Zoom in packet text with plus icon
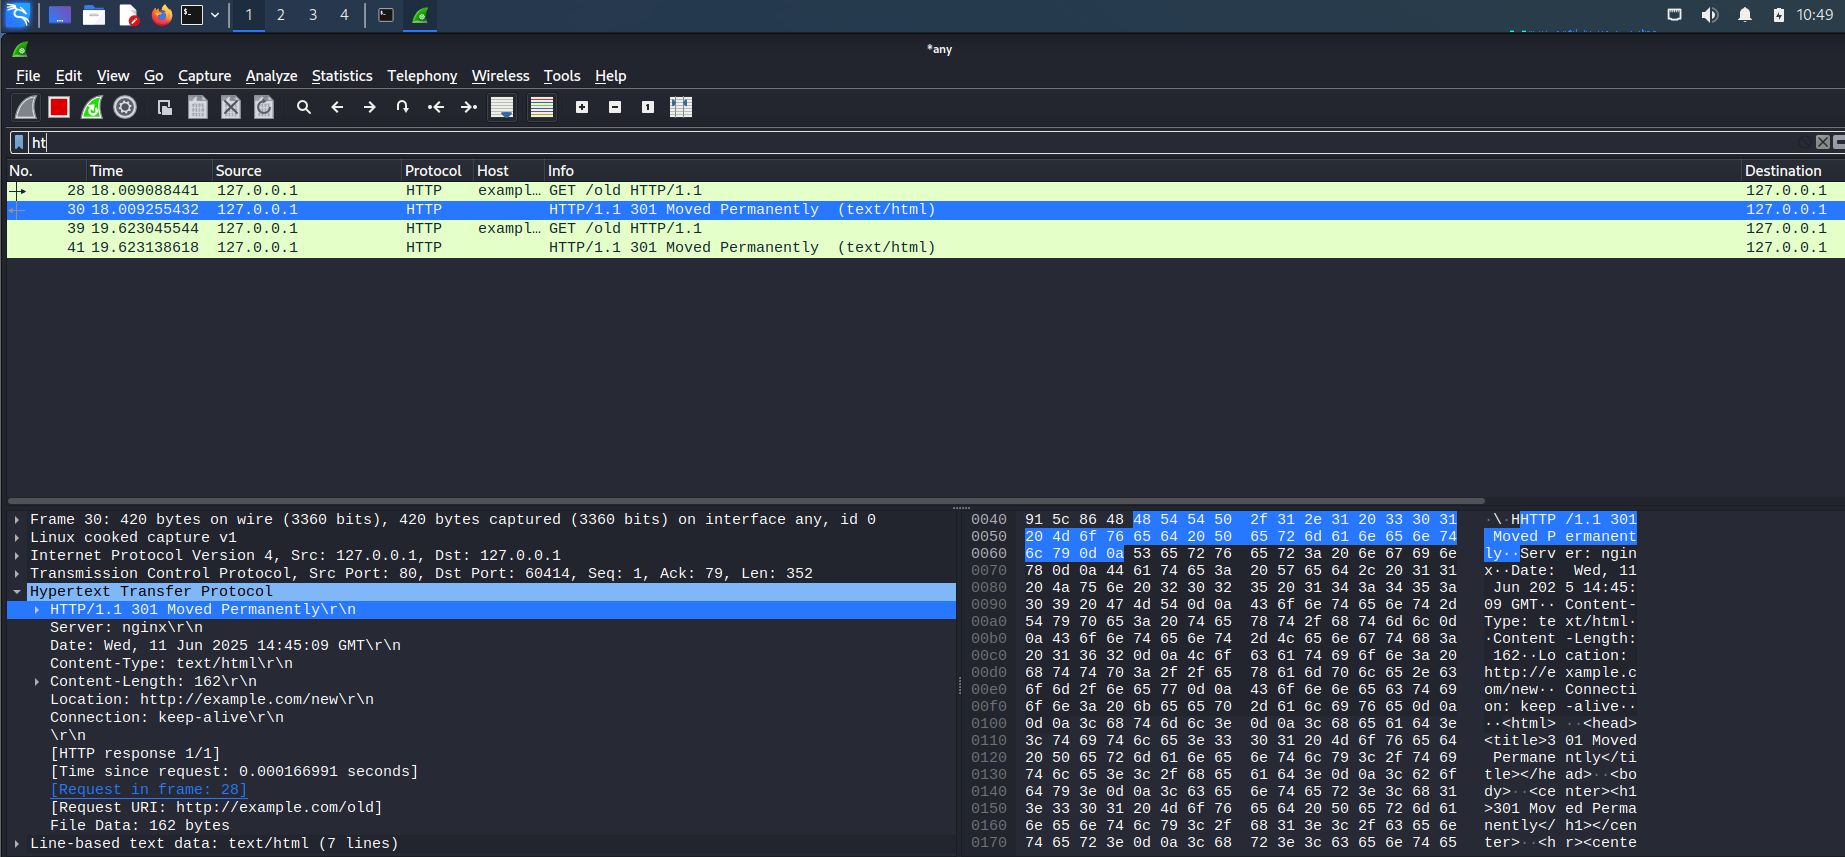This screenshot has height=857, width=1845. (x=582, y=107)
